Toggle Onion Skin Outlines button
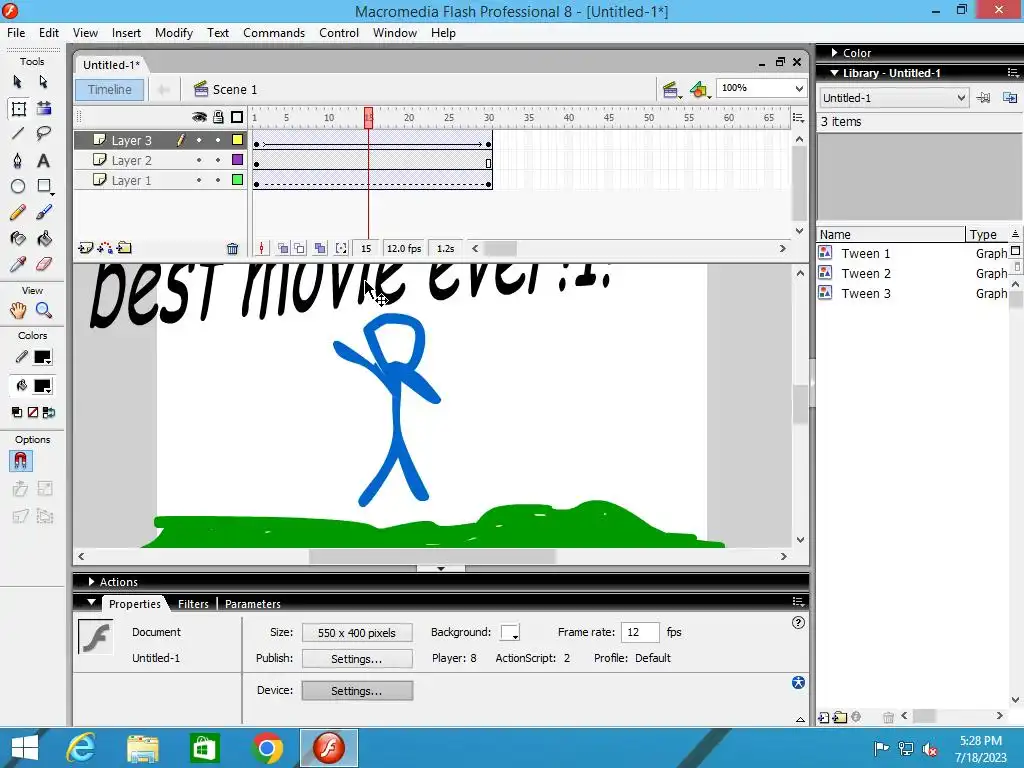 299,248
